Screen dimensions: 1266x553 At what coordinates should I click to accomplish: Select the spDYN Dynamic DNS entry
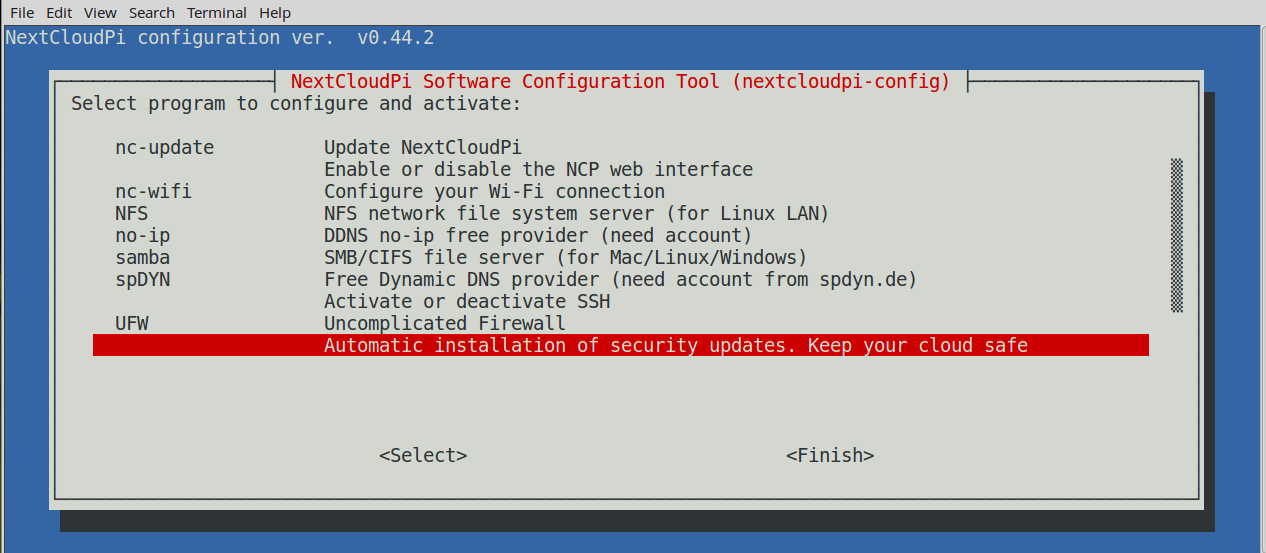click(142, 280)
